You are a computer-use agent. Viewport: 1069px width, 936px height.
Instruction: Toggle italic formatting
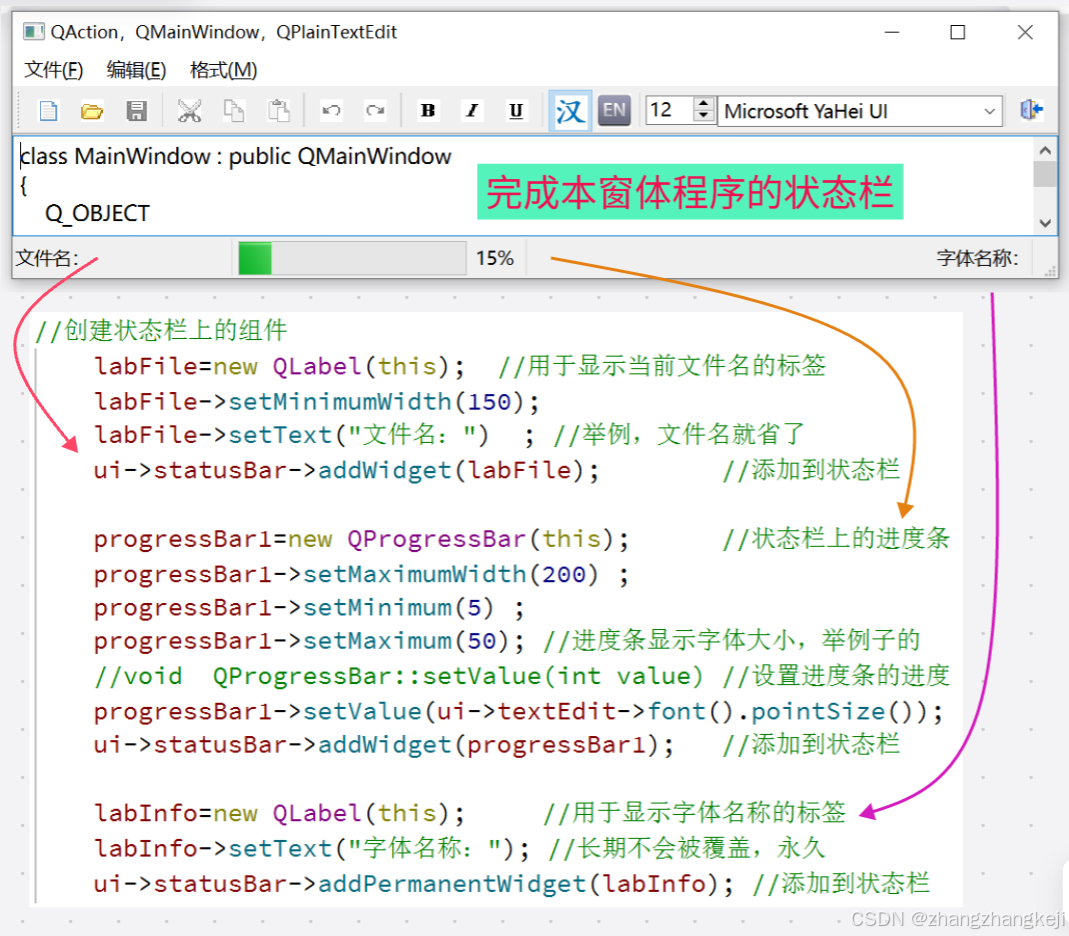pos(472,110)
